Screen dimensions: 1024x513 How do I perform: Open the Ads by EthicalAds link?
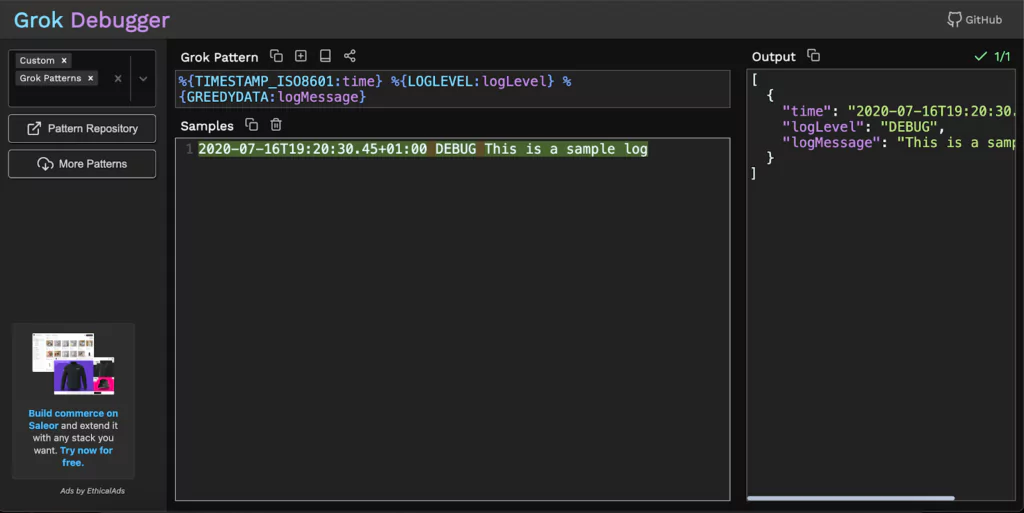pos(92,491)
